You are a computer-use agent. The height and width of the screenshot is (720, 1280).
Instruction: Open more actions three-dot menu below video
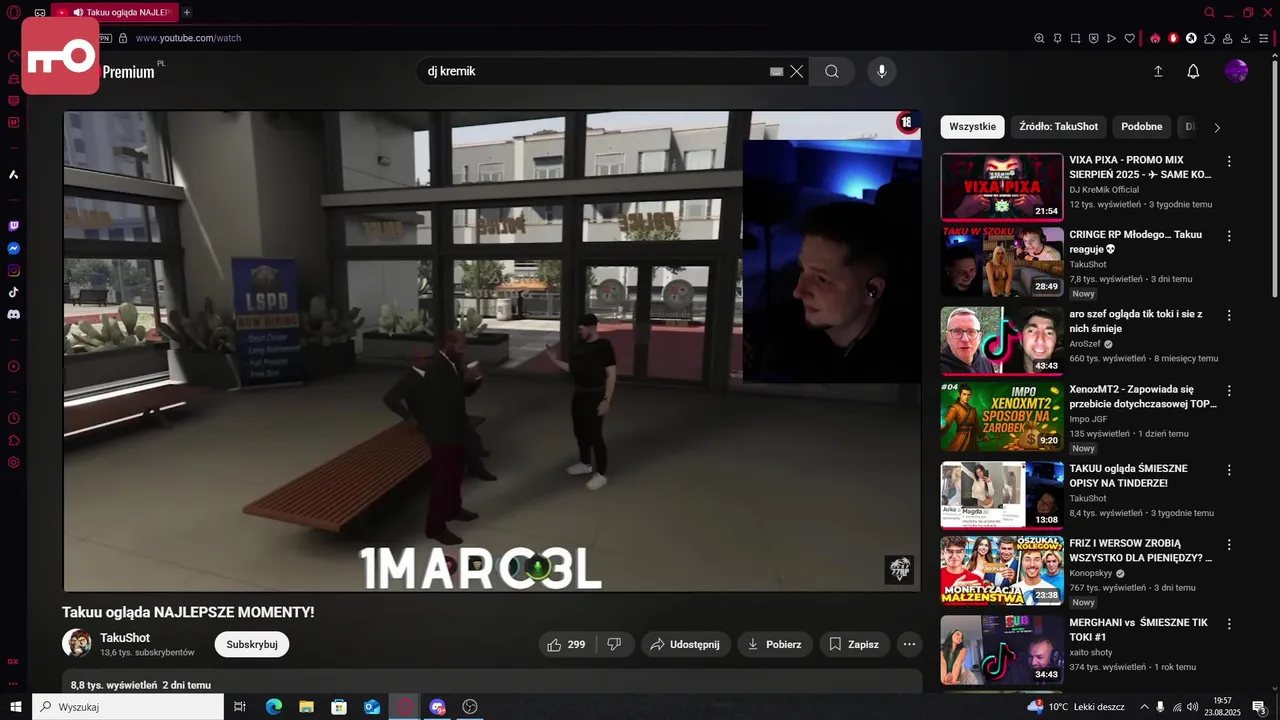click(909, 644)
